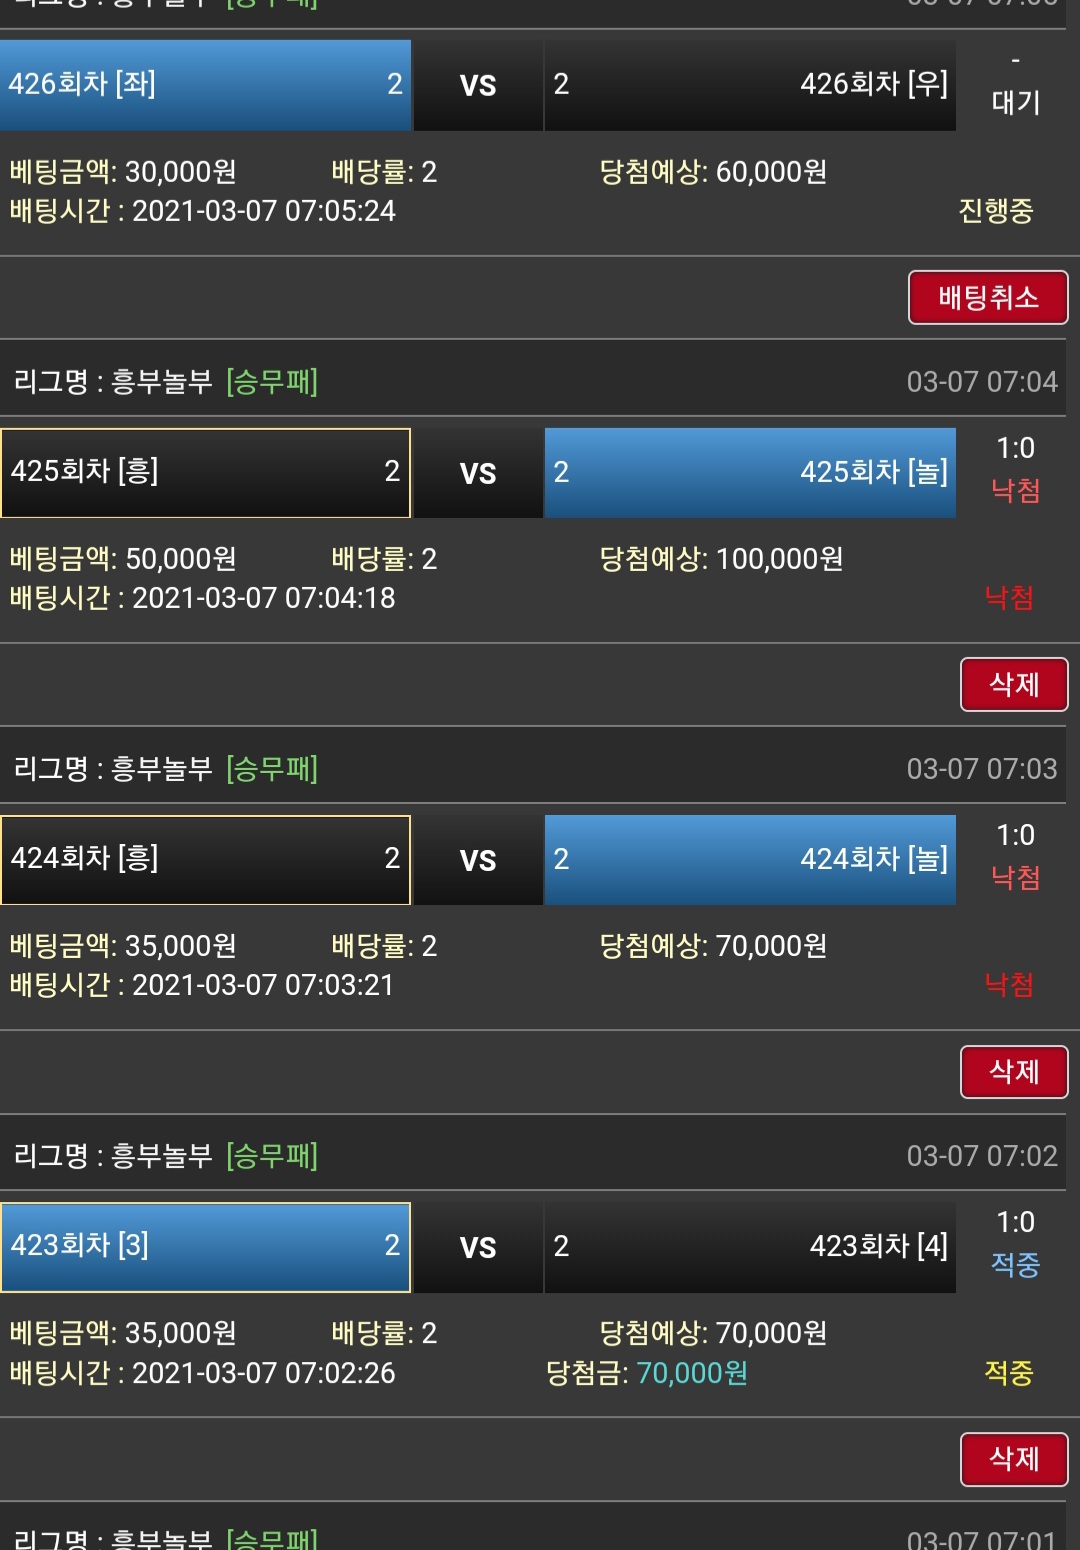The image size is (1080, 1550).
Task: Select the 426회차 [좌] blue option
Action: click(205, 85)
